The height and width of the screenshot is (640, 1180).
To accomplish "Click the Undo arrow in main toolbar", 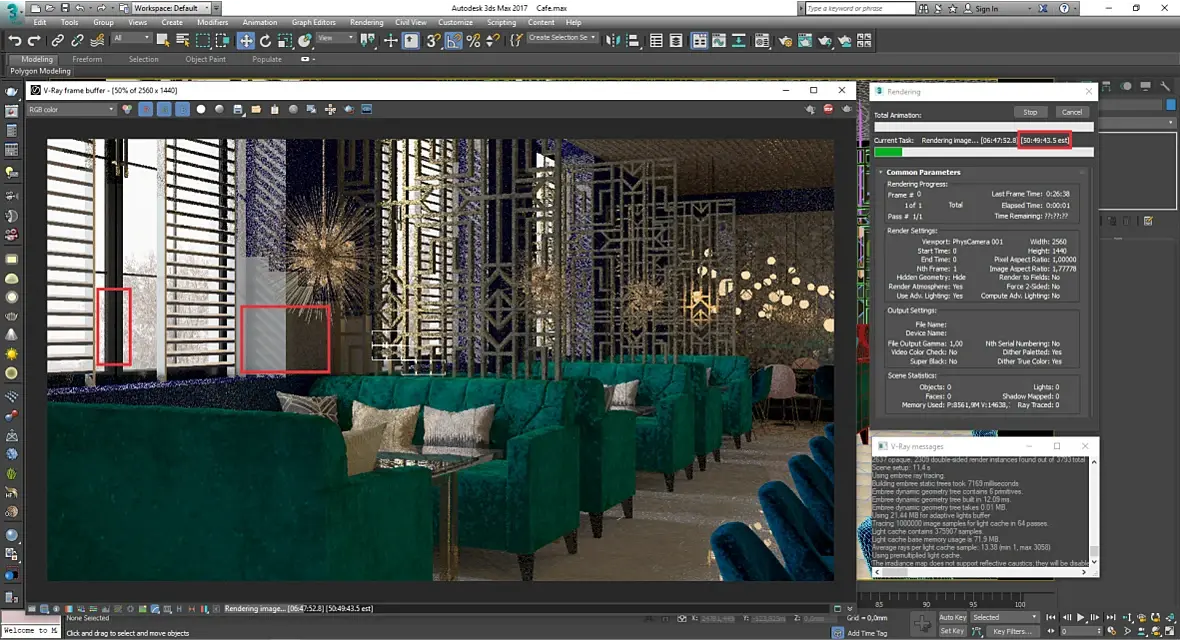I will (15, 41).
